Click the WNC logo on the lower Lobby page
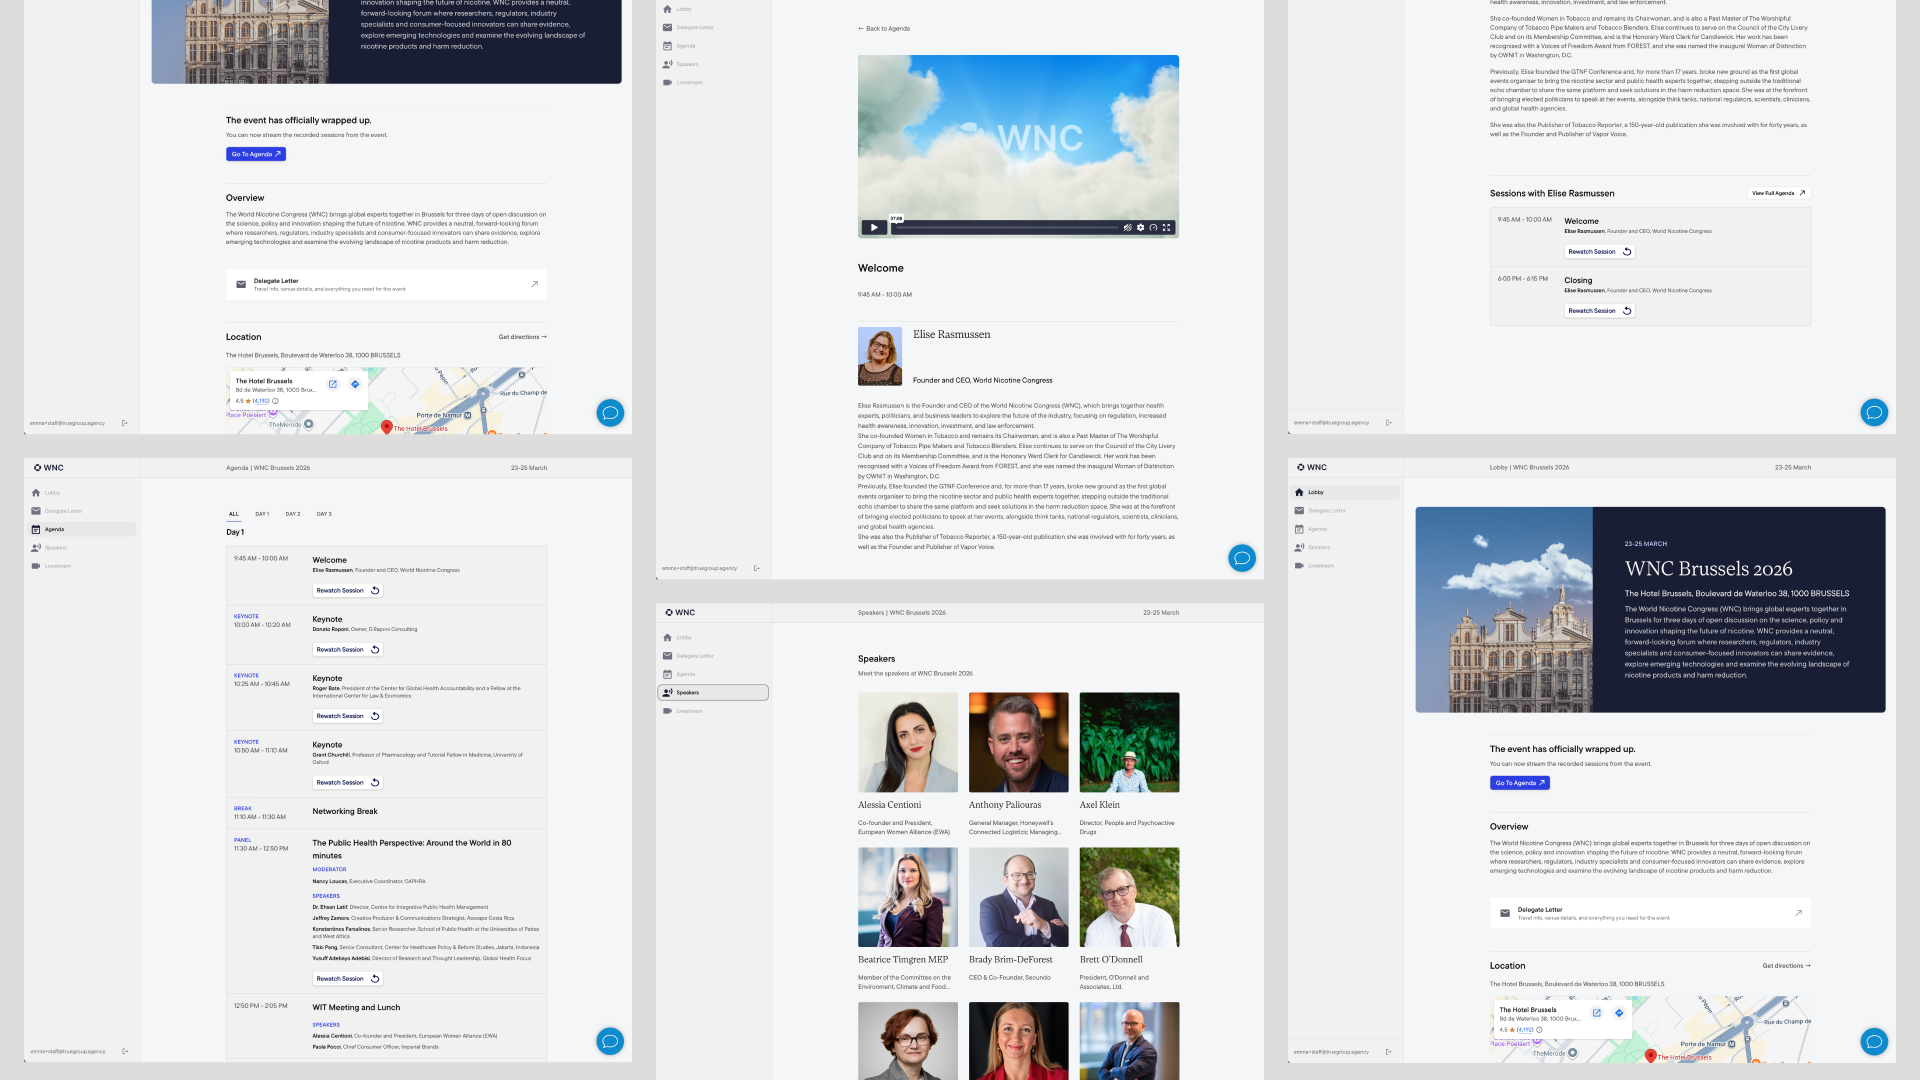Image resolution: width=1920 pixels, height=1080 pixels. tap(1312, 467)
